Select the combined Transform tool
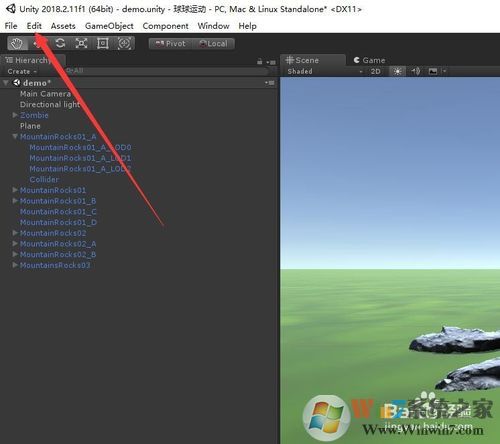This screenshot has width=500, height=444. pos(124,43)
